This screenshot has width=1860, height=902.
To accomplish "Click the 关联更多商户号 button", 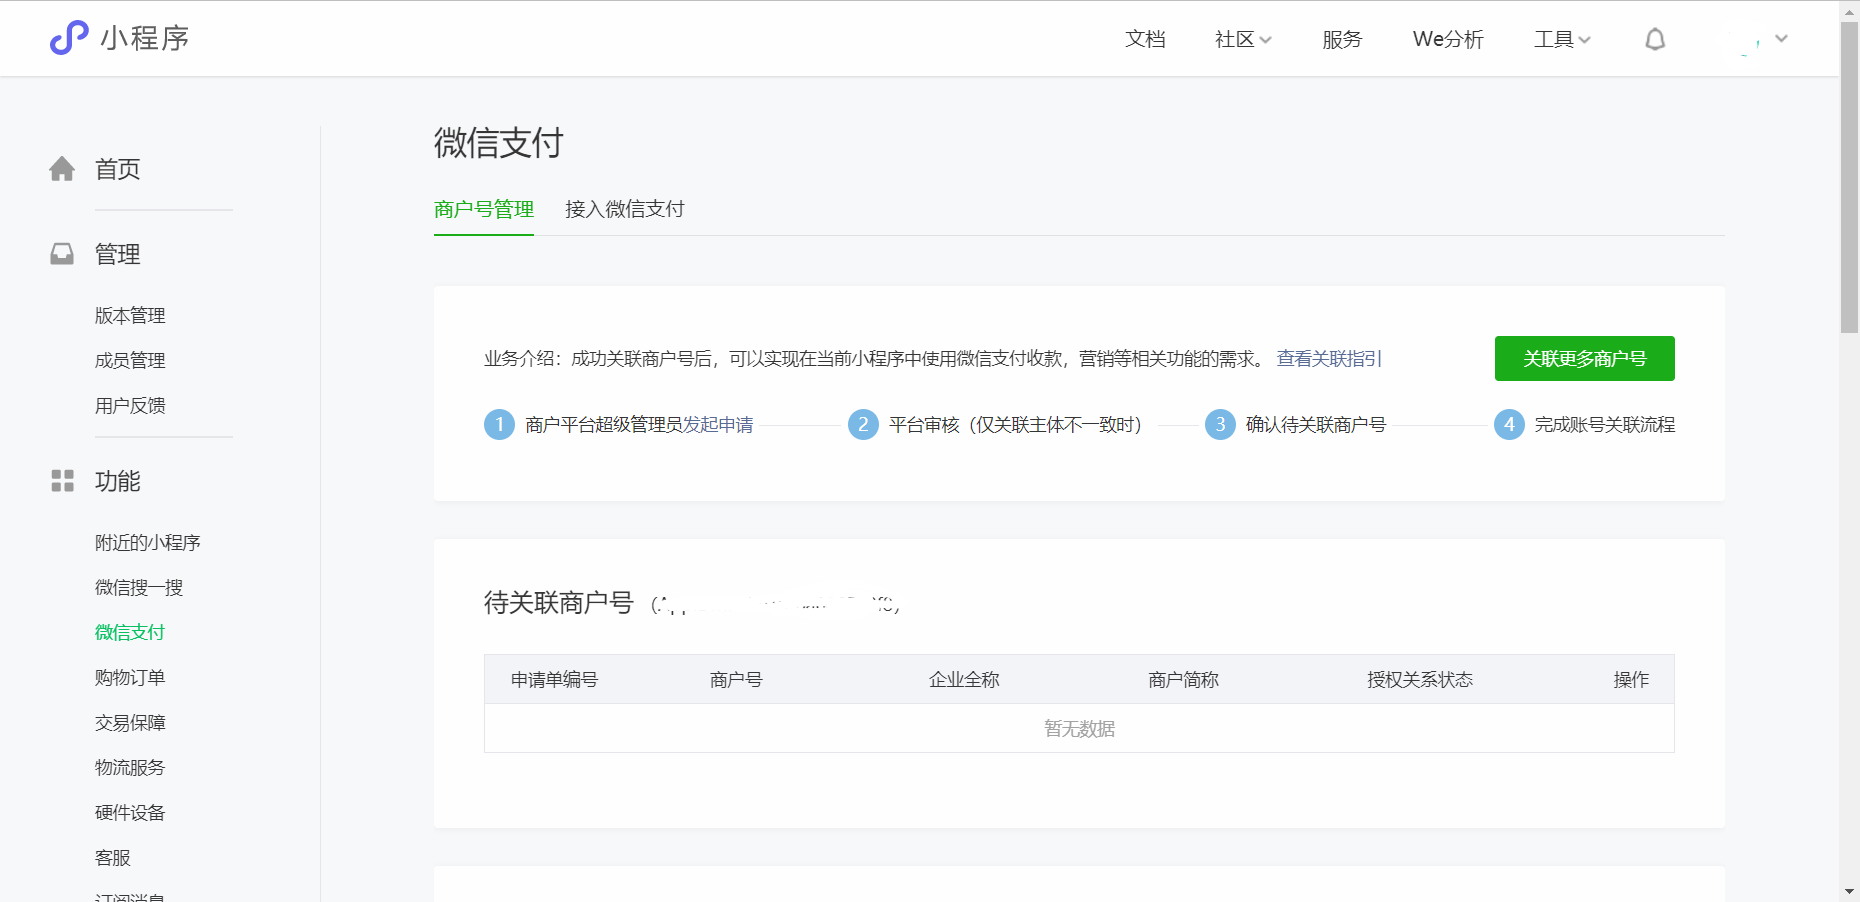I will click(x=1584, y=358).
